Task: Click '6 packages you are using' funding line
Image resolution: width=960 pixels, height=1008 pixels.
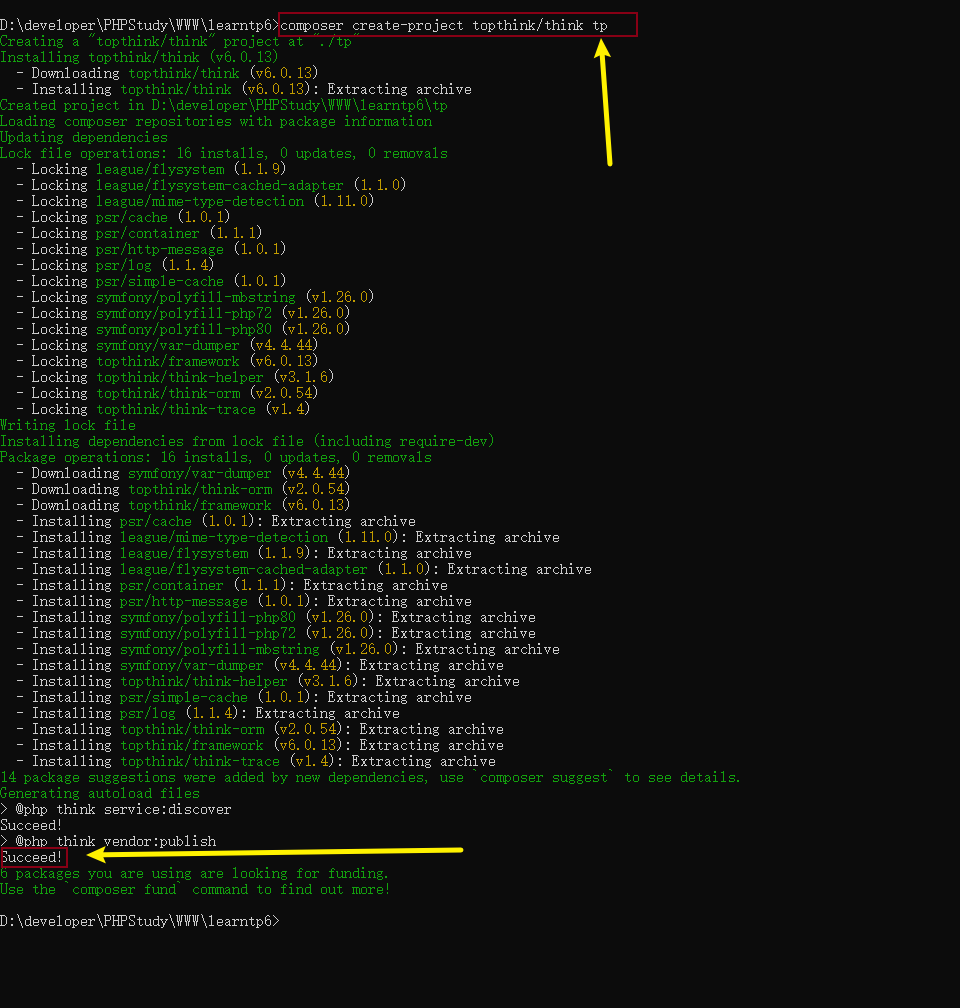Action: click(x=194, y=874)
